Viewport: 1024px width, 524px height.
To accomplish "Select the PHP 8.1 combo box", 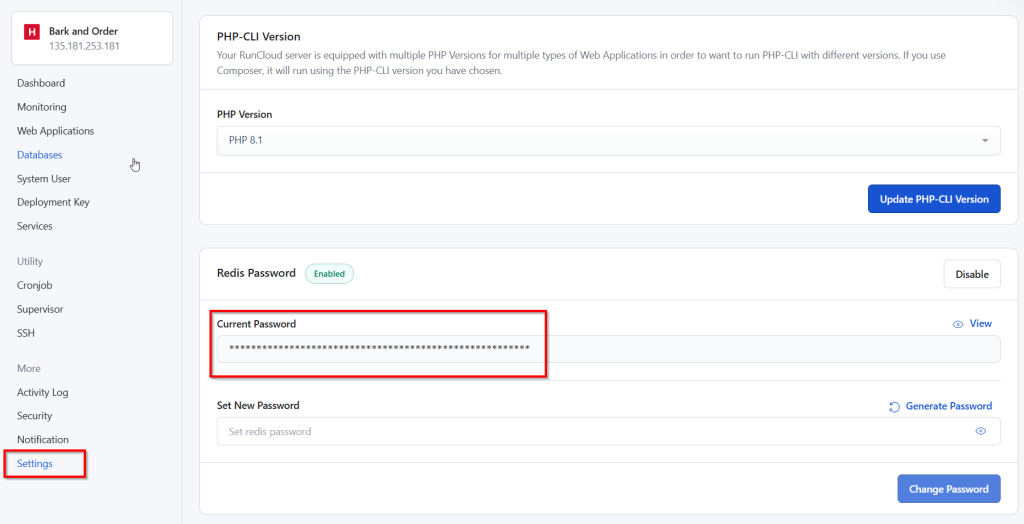I will pos(609,140).
